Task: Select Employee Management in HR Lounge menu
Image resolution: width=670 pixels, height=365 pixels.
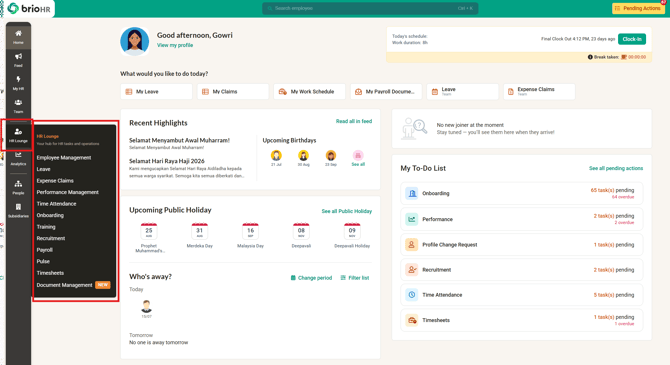Action: click(x=64, y=158)
